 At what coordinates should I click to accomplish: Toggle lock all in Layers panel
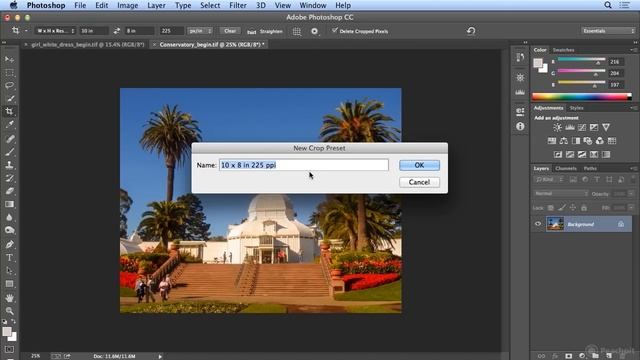(584, 208)
